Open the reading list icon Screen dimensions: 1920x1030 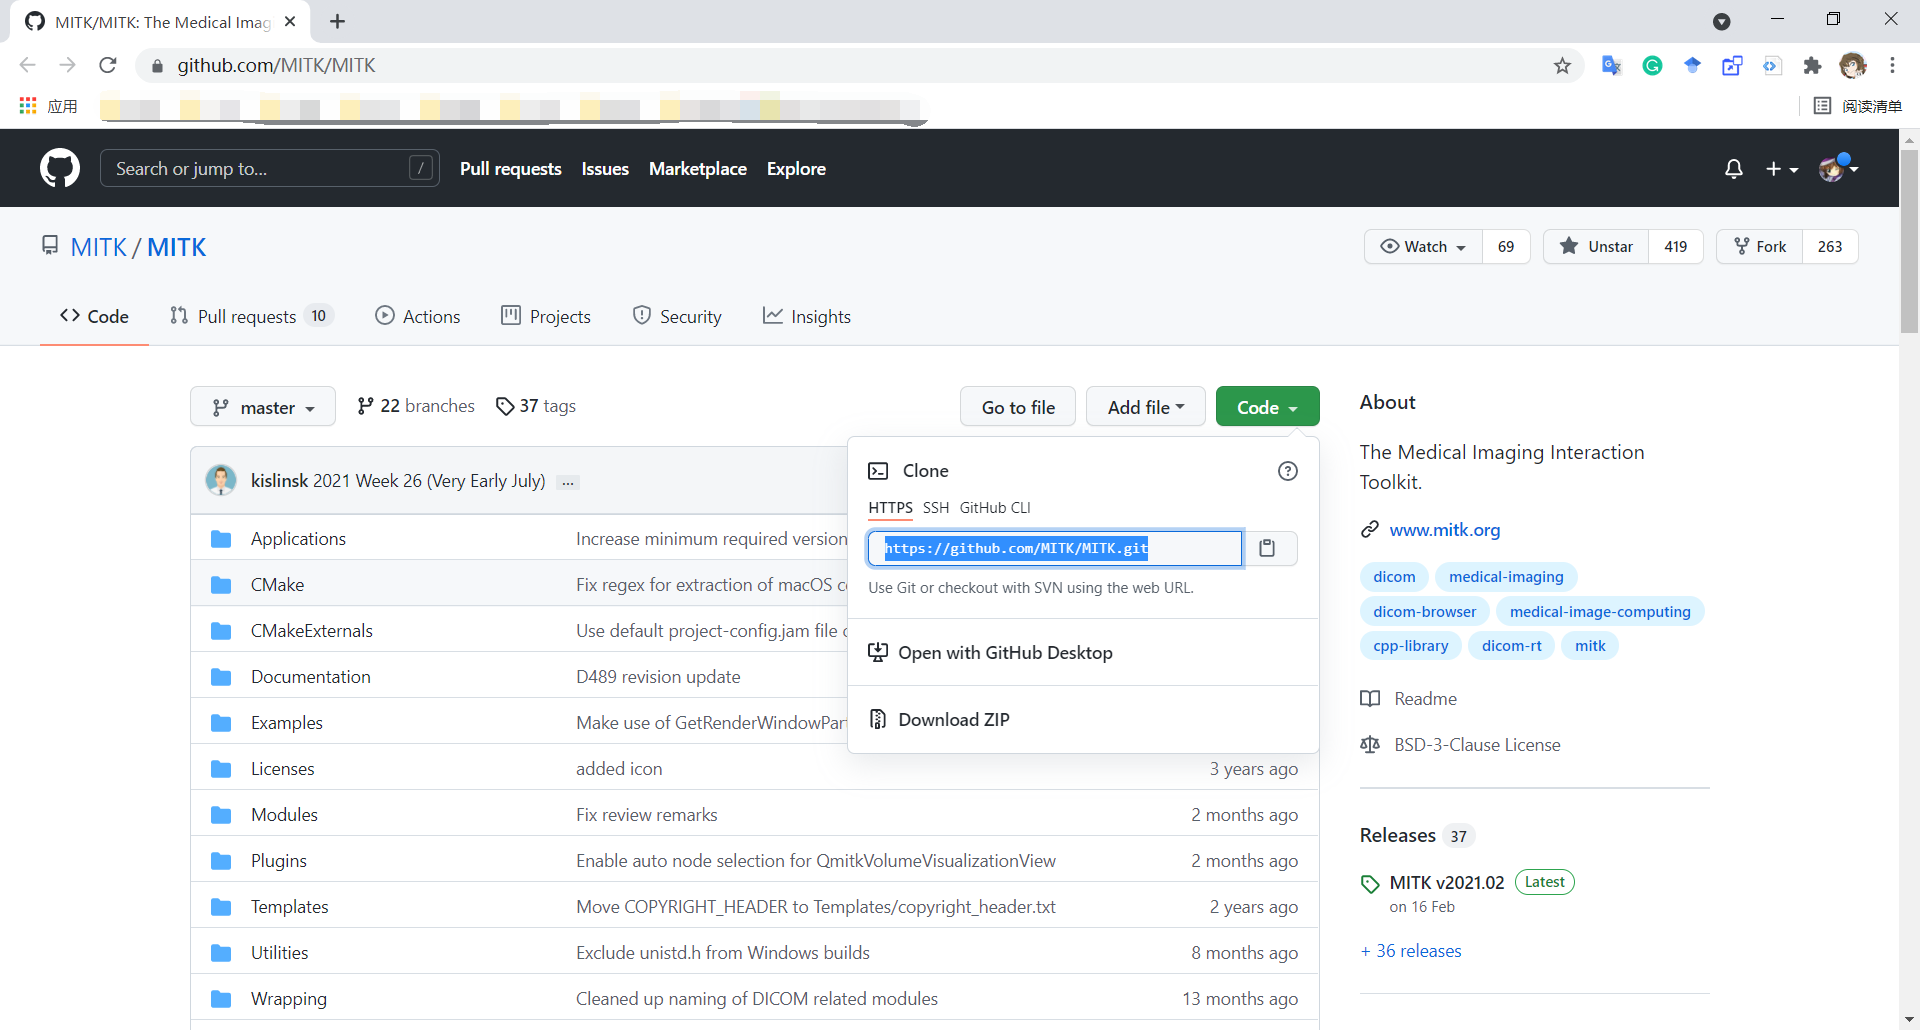1822,106
